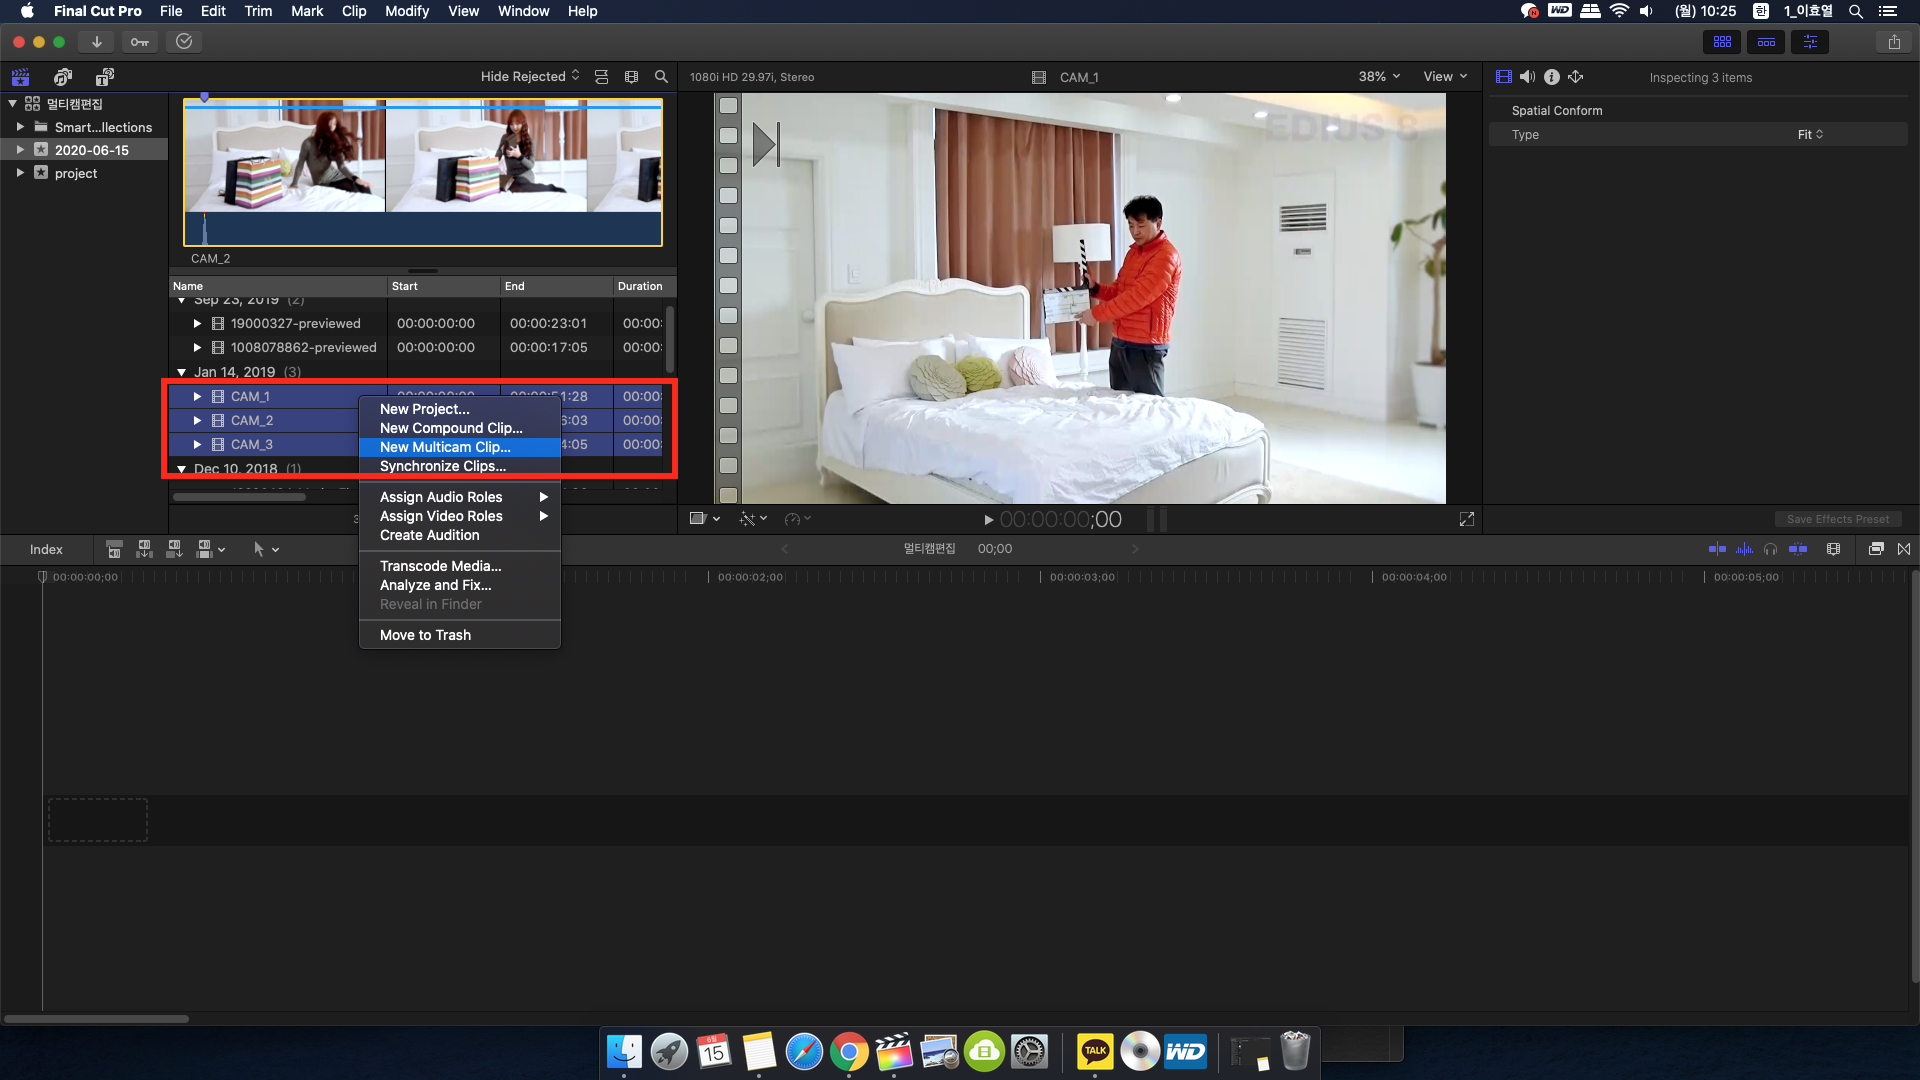Image resolution: width=1920 pixels, height=1080 pixels.
Task: Open the Photos and Audio sidebar
Action: [63, 77]
